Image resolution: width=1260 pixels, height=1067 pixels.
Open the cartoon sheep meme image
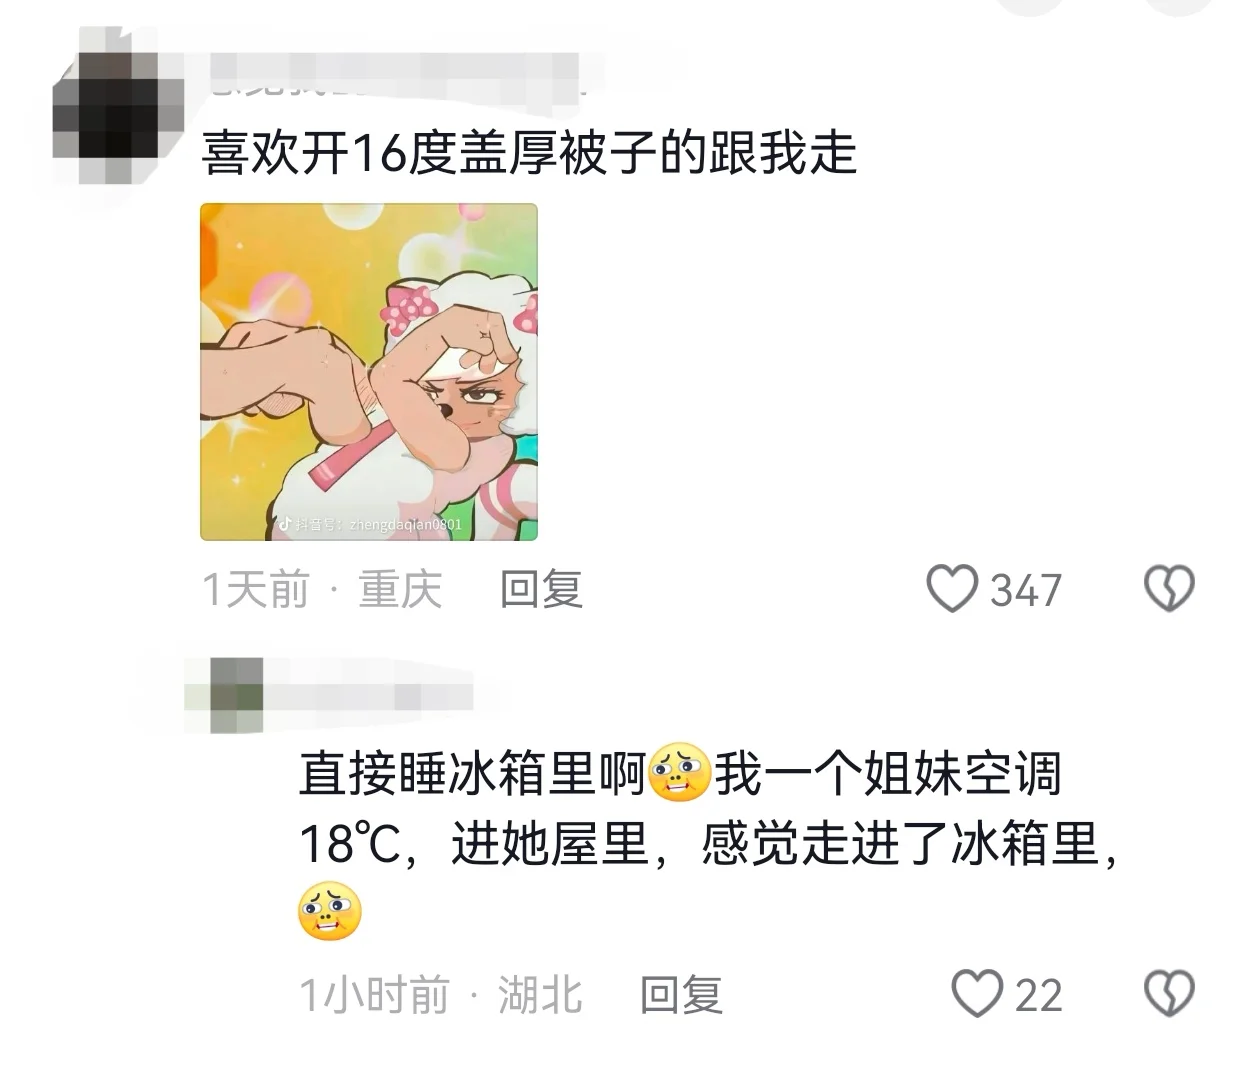click(x=369, y=372)
